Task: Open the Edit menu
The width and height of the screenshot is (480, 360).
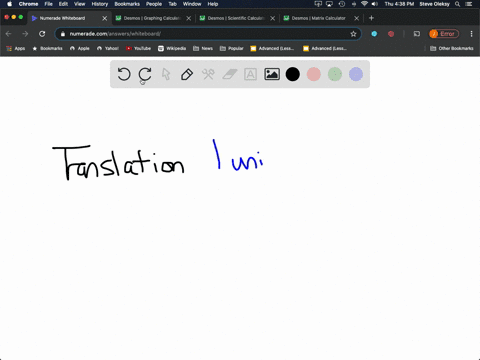Action: point(63,4)
